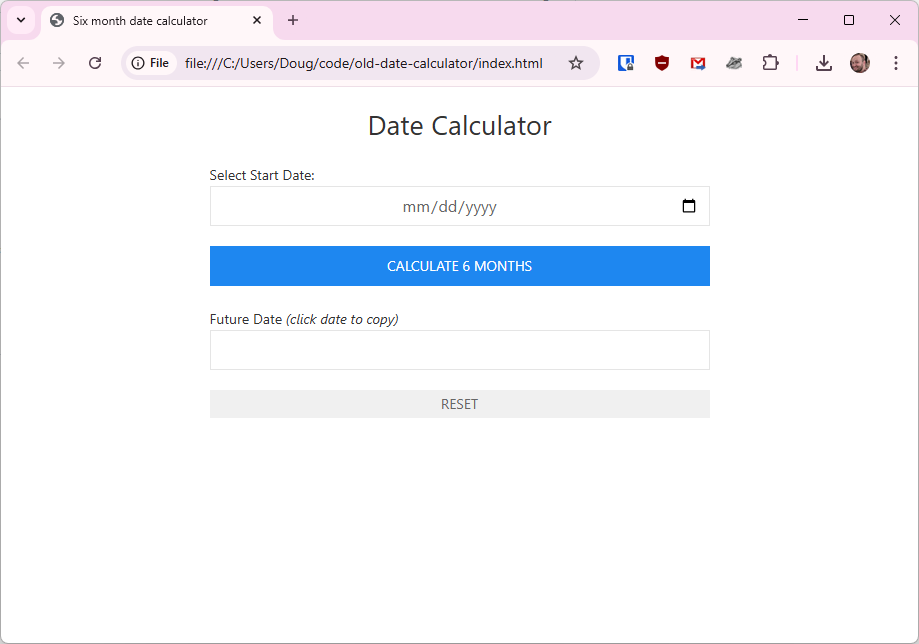
Task: Open the Chrome three-dot menu
Action: click(x=895, y=63)
